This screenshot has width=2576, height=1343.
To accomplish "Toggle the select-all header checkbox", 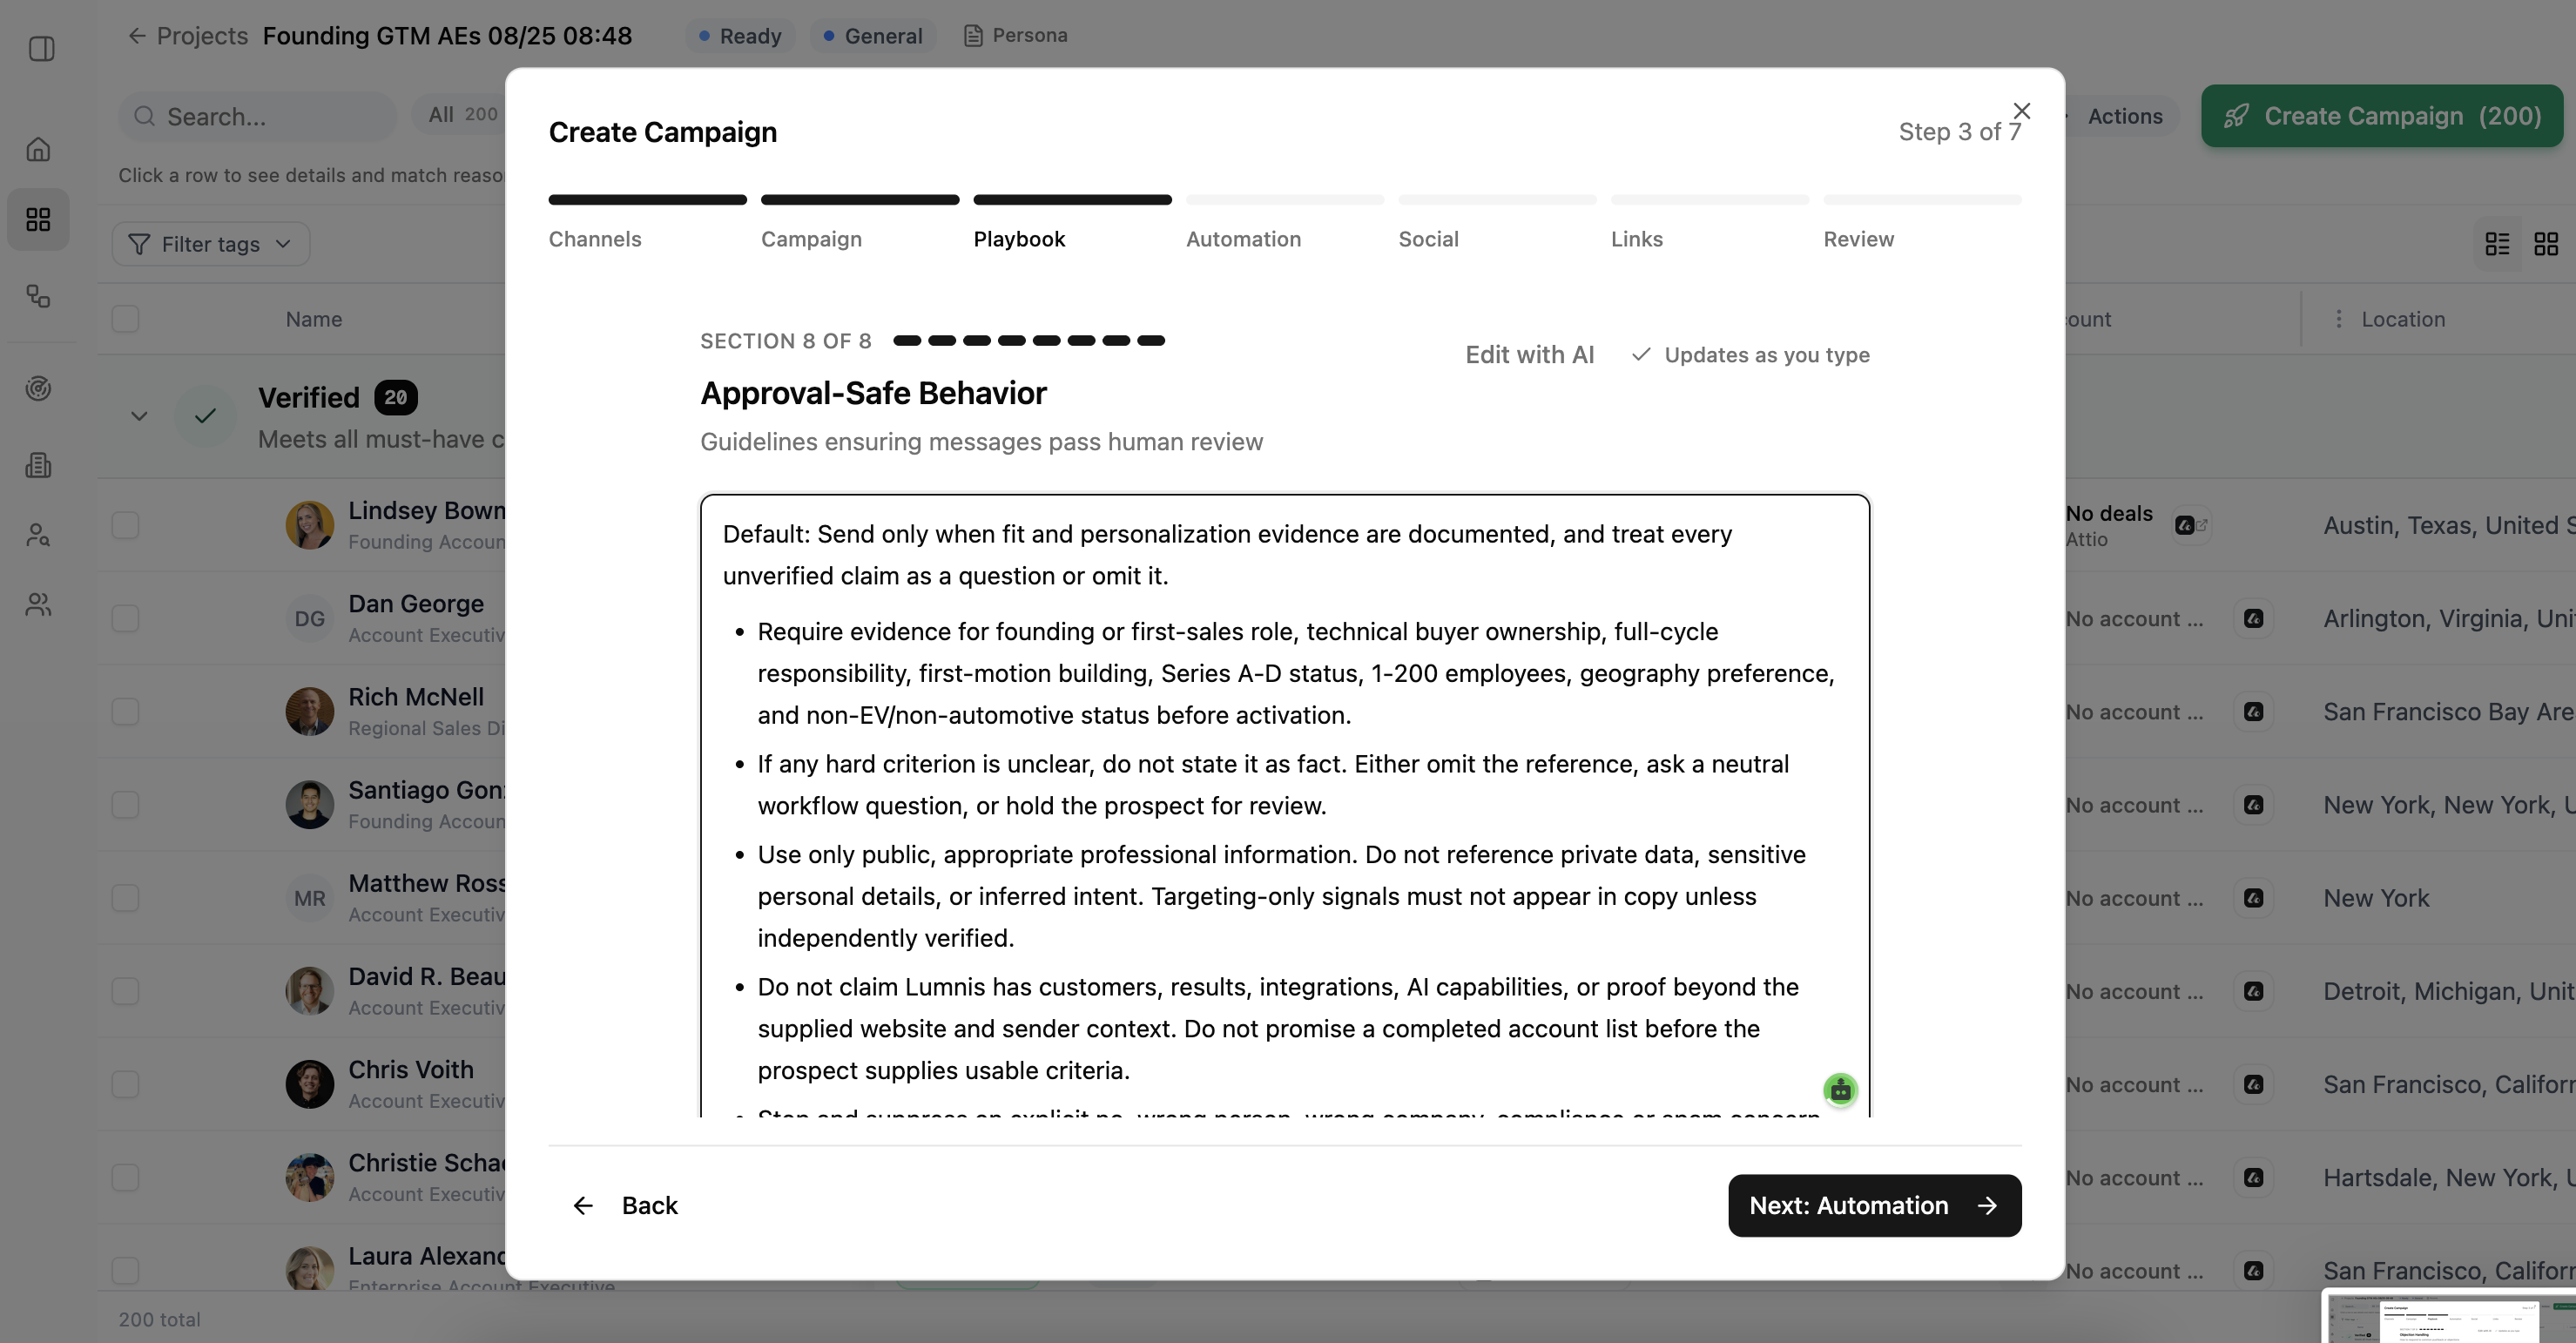I will [125, 319].
